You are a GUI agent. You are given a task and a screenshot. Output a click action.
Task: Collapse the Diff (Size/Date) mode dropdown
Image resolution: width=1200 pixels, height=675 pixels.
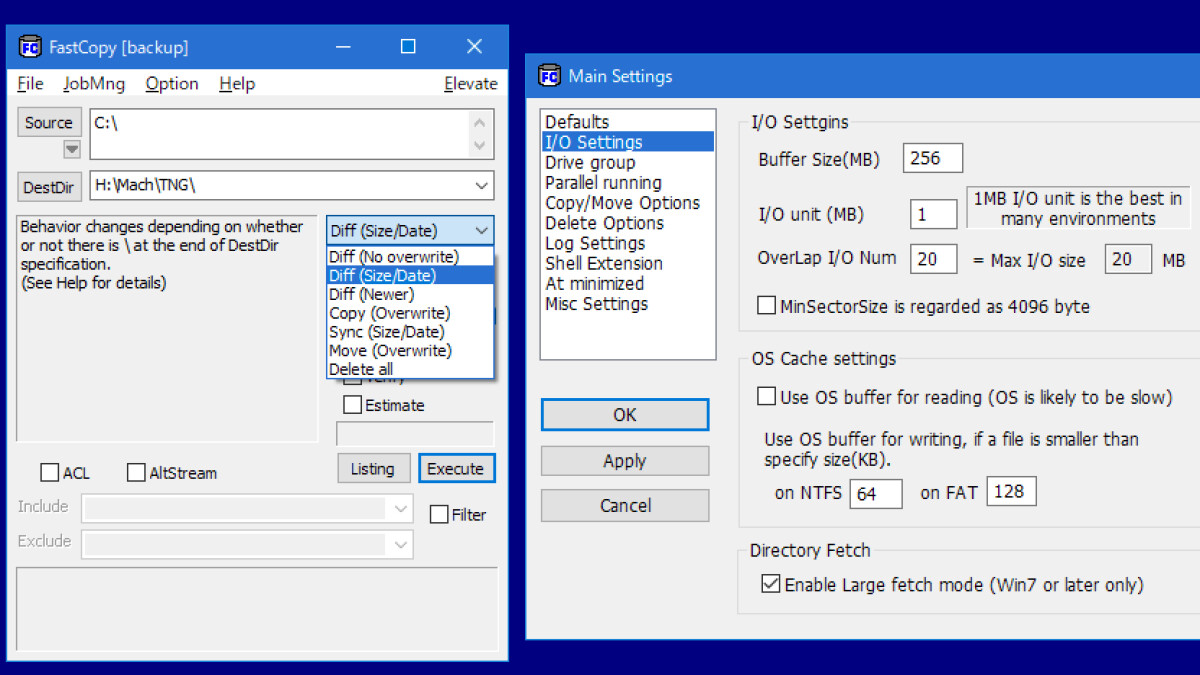coord(481,231)
